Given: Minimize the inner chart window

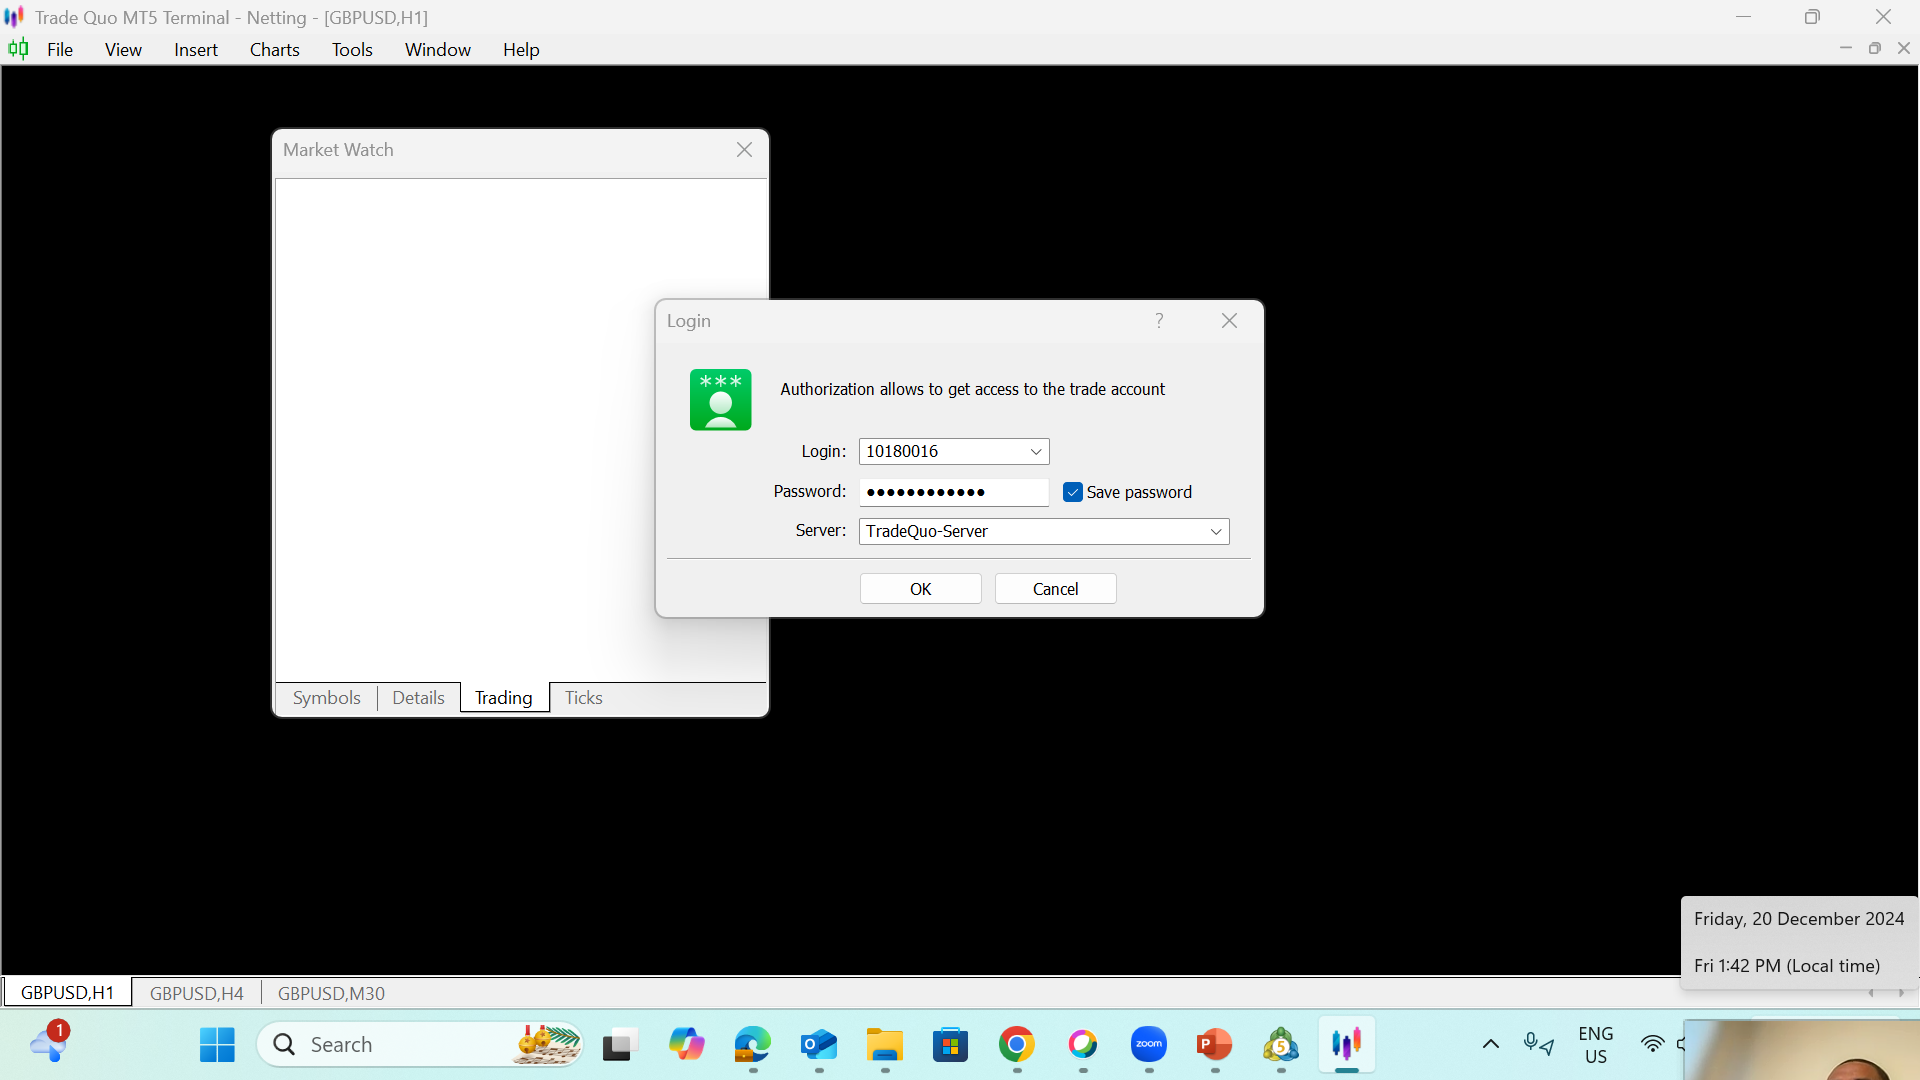Looking at the screenshot, I should (1846, 48).
